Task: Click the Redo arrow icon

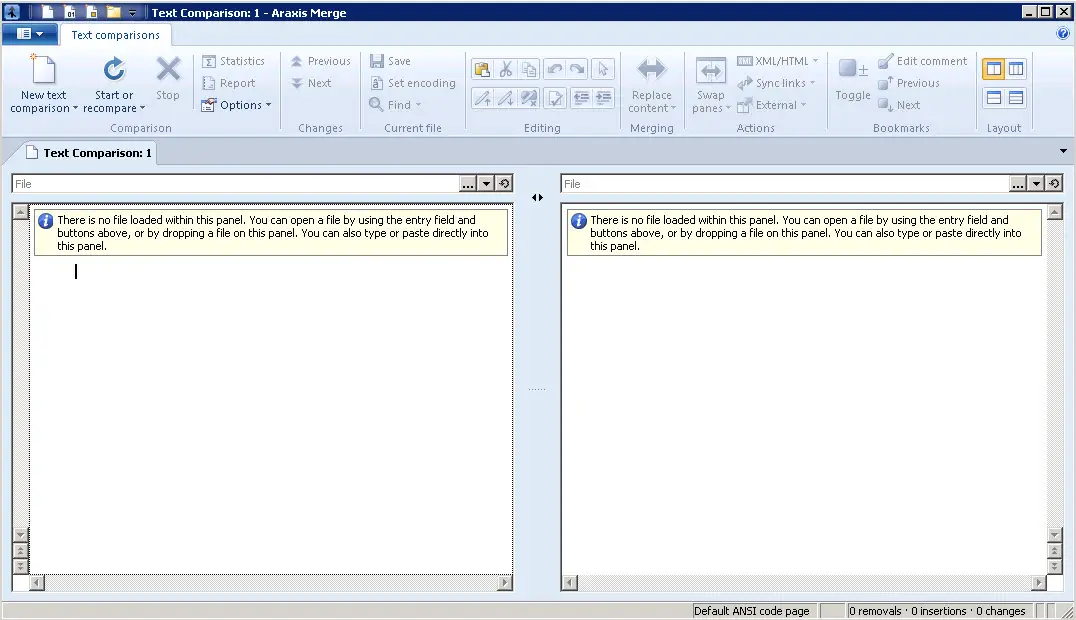Action: coord(577,69)
